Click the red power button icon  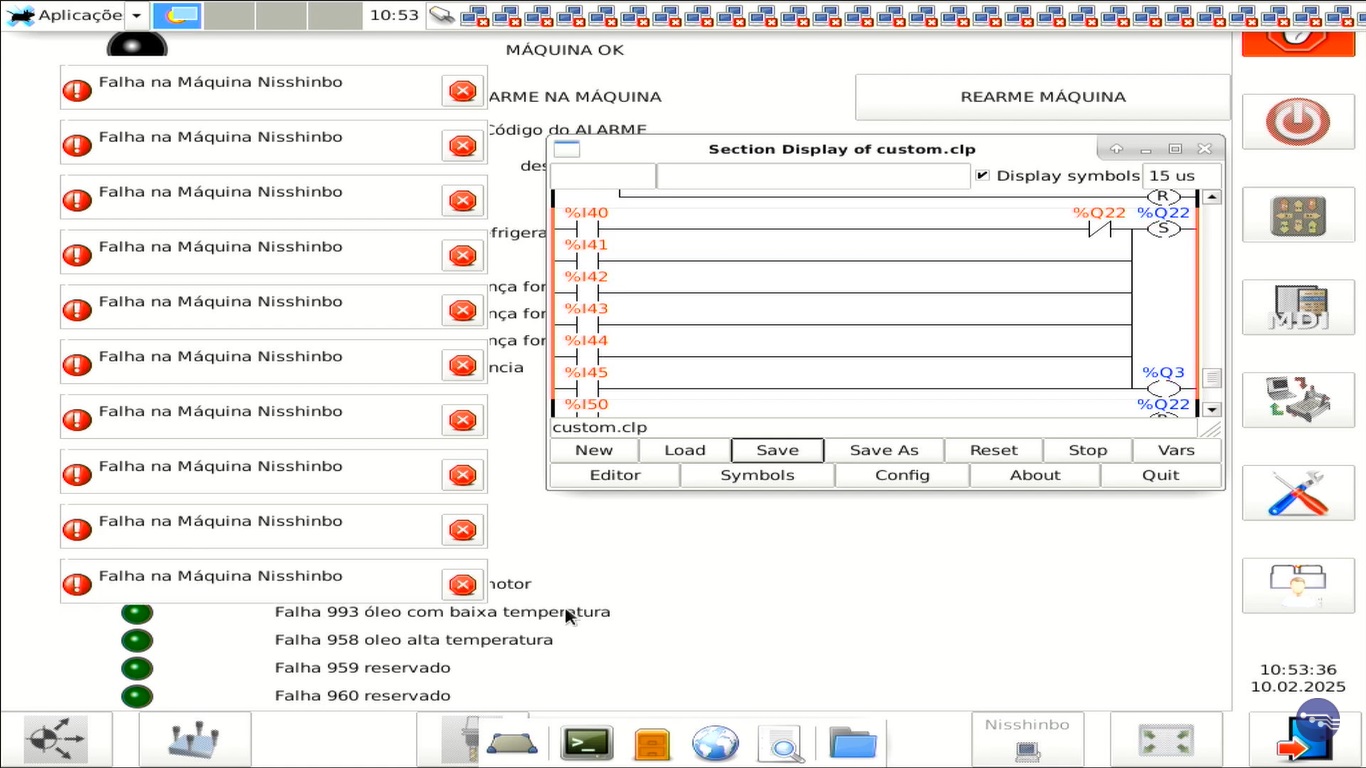point(1297,122)
